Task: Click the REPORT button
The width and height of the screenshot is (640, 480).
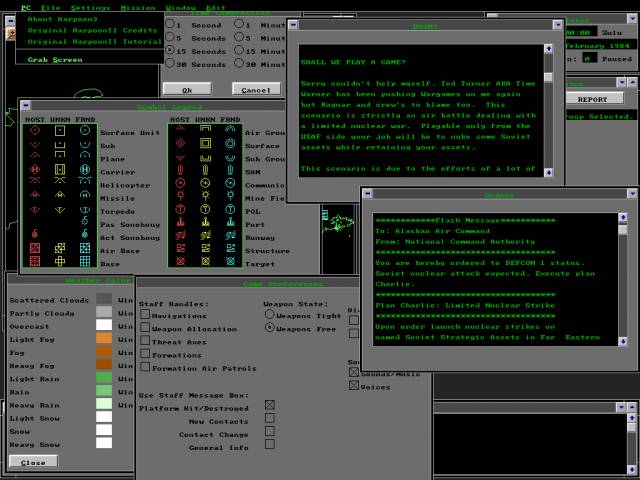Action: click(593, 99)
